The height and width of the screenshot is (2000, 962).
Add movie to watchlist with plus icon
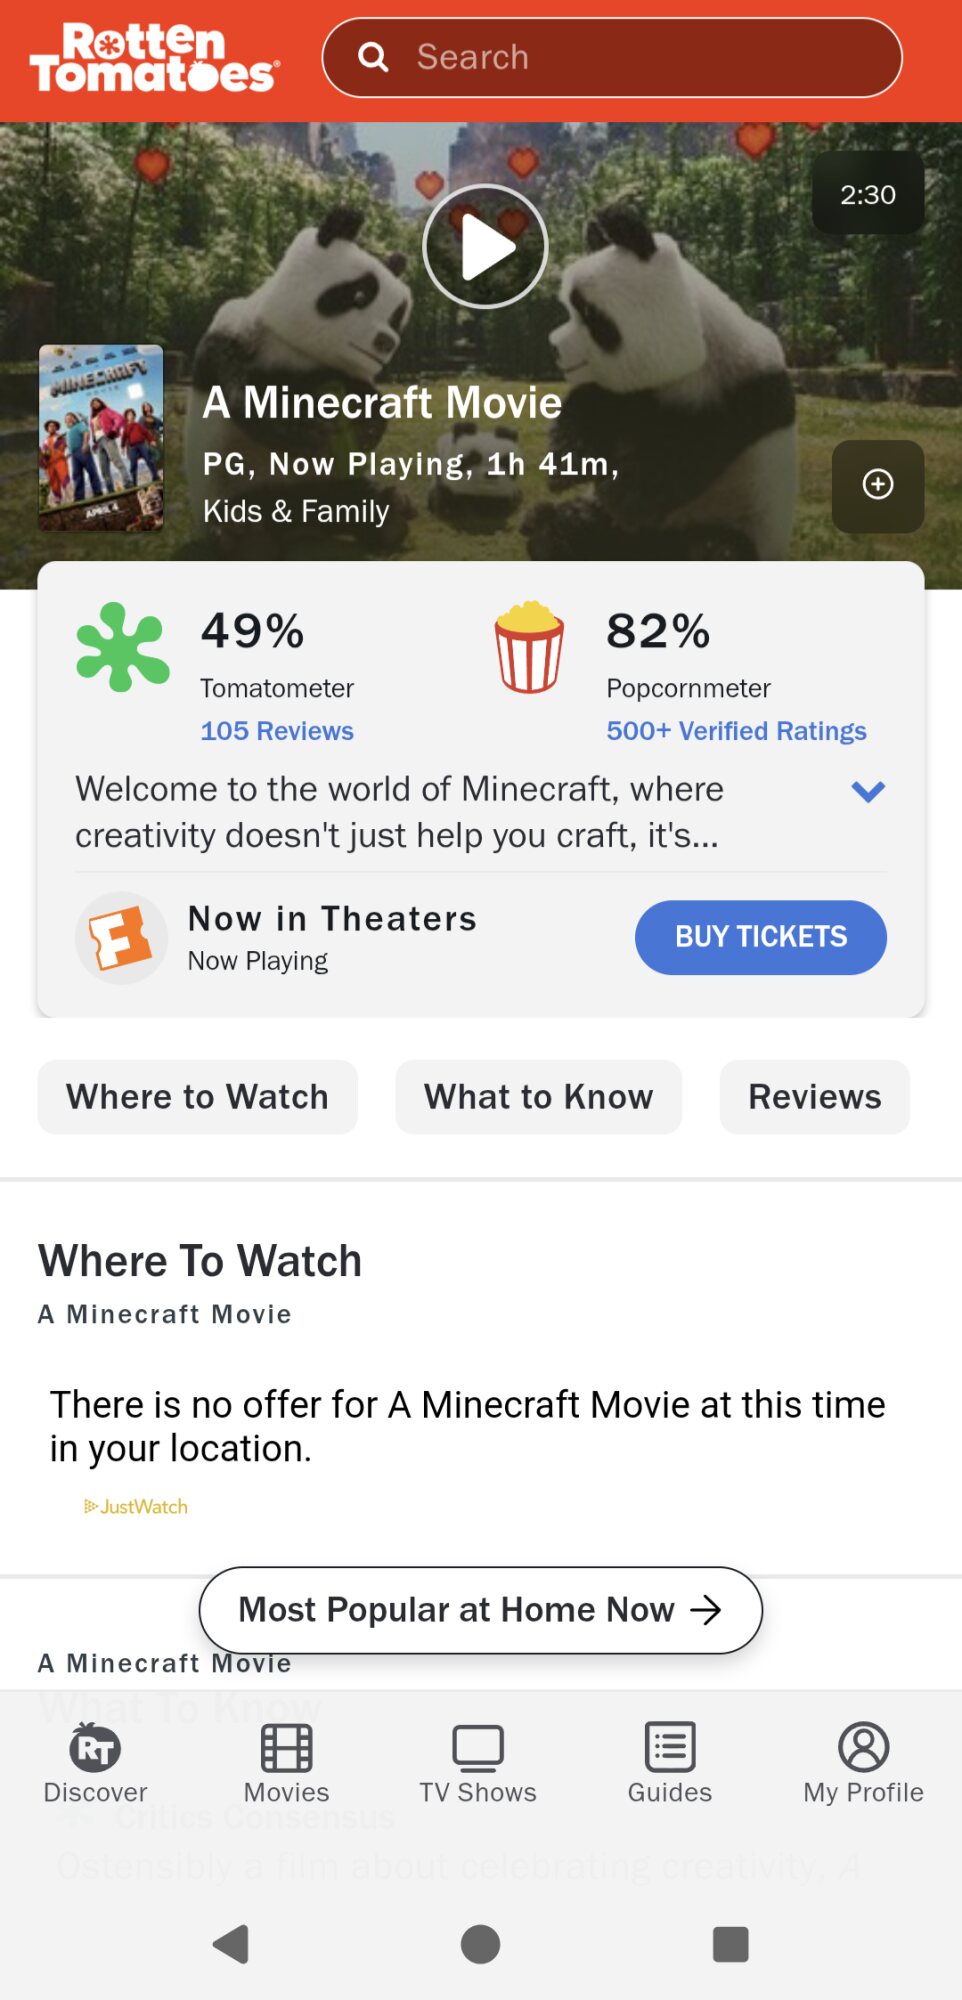[x=877, y=485]
